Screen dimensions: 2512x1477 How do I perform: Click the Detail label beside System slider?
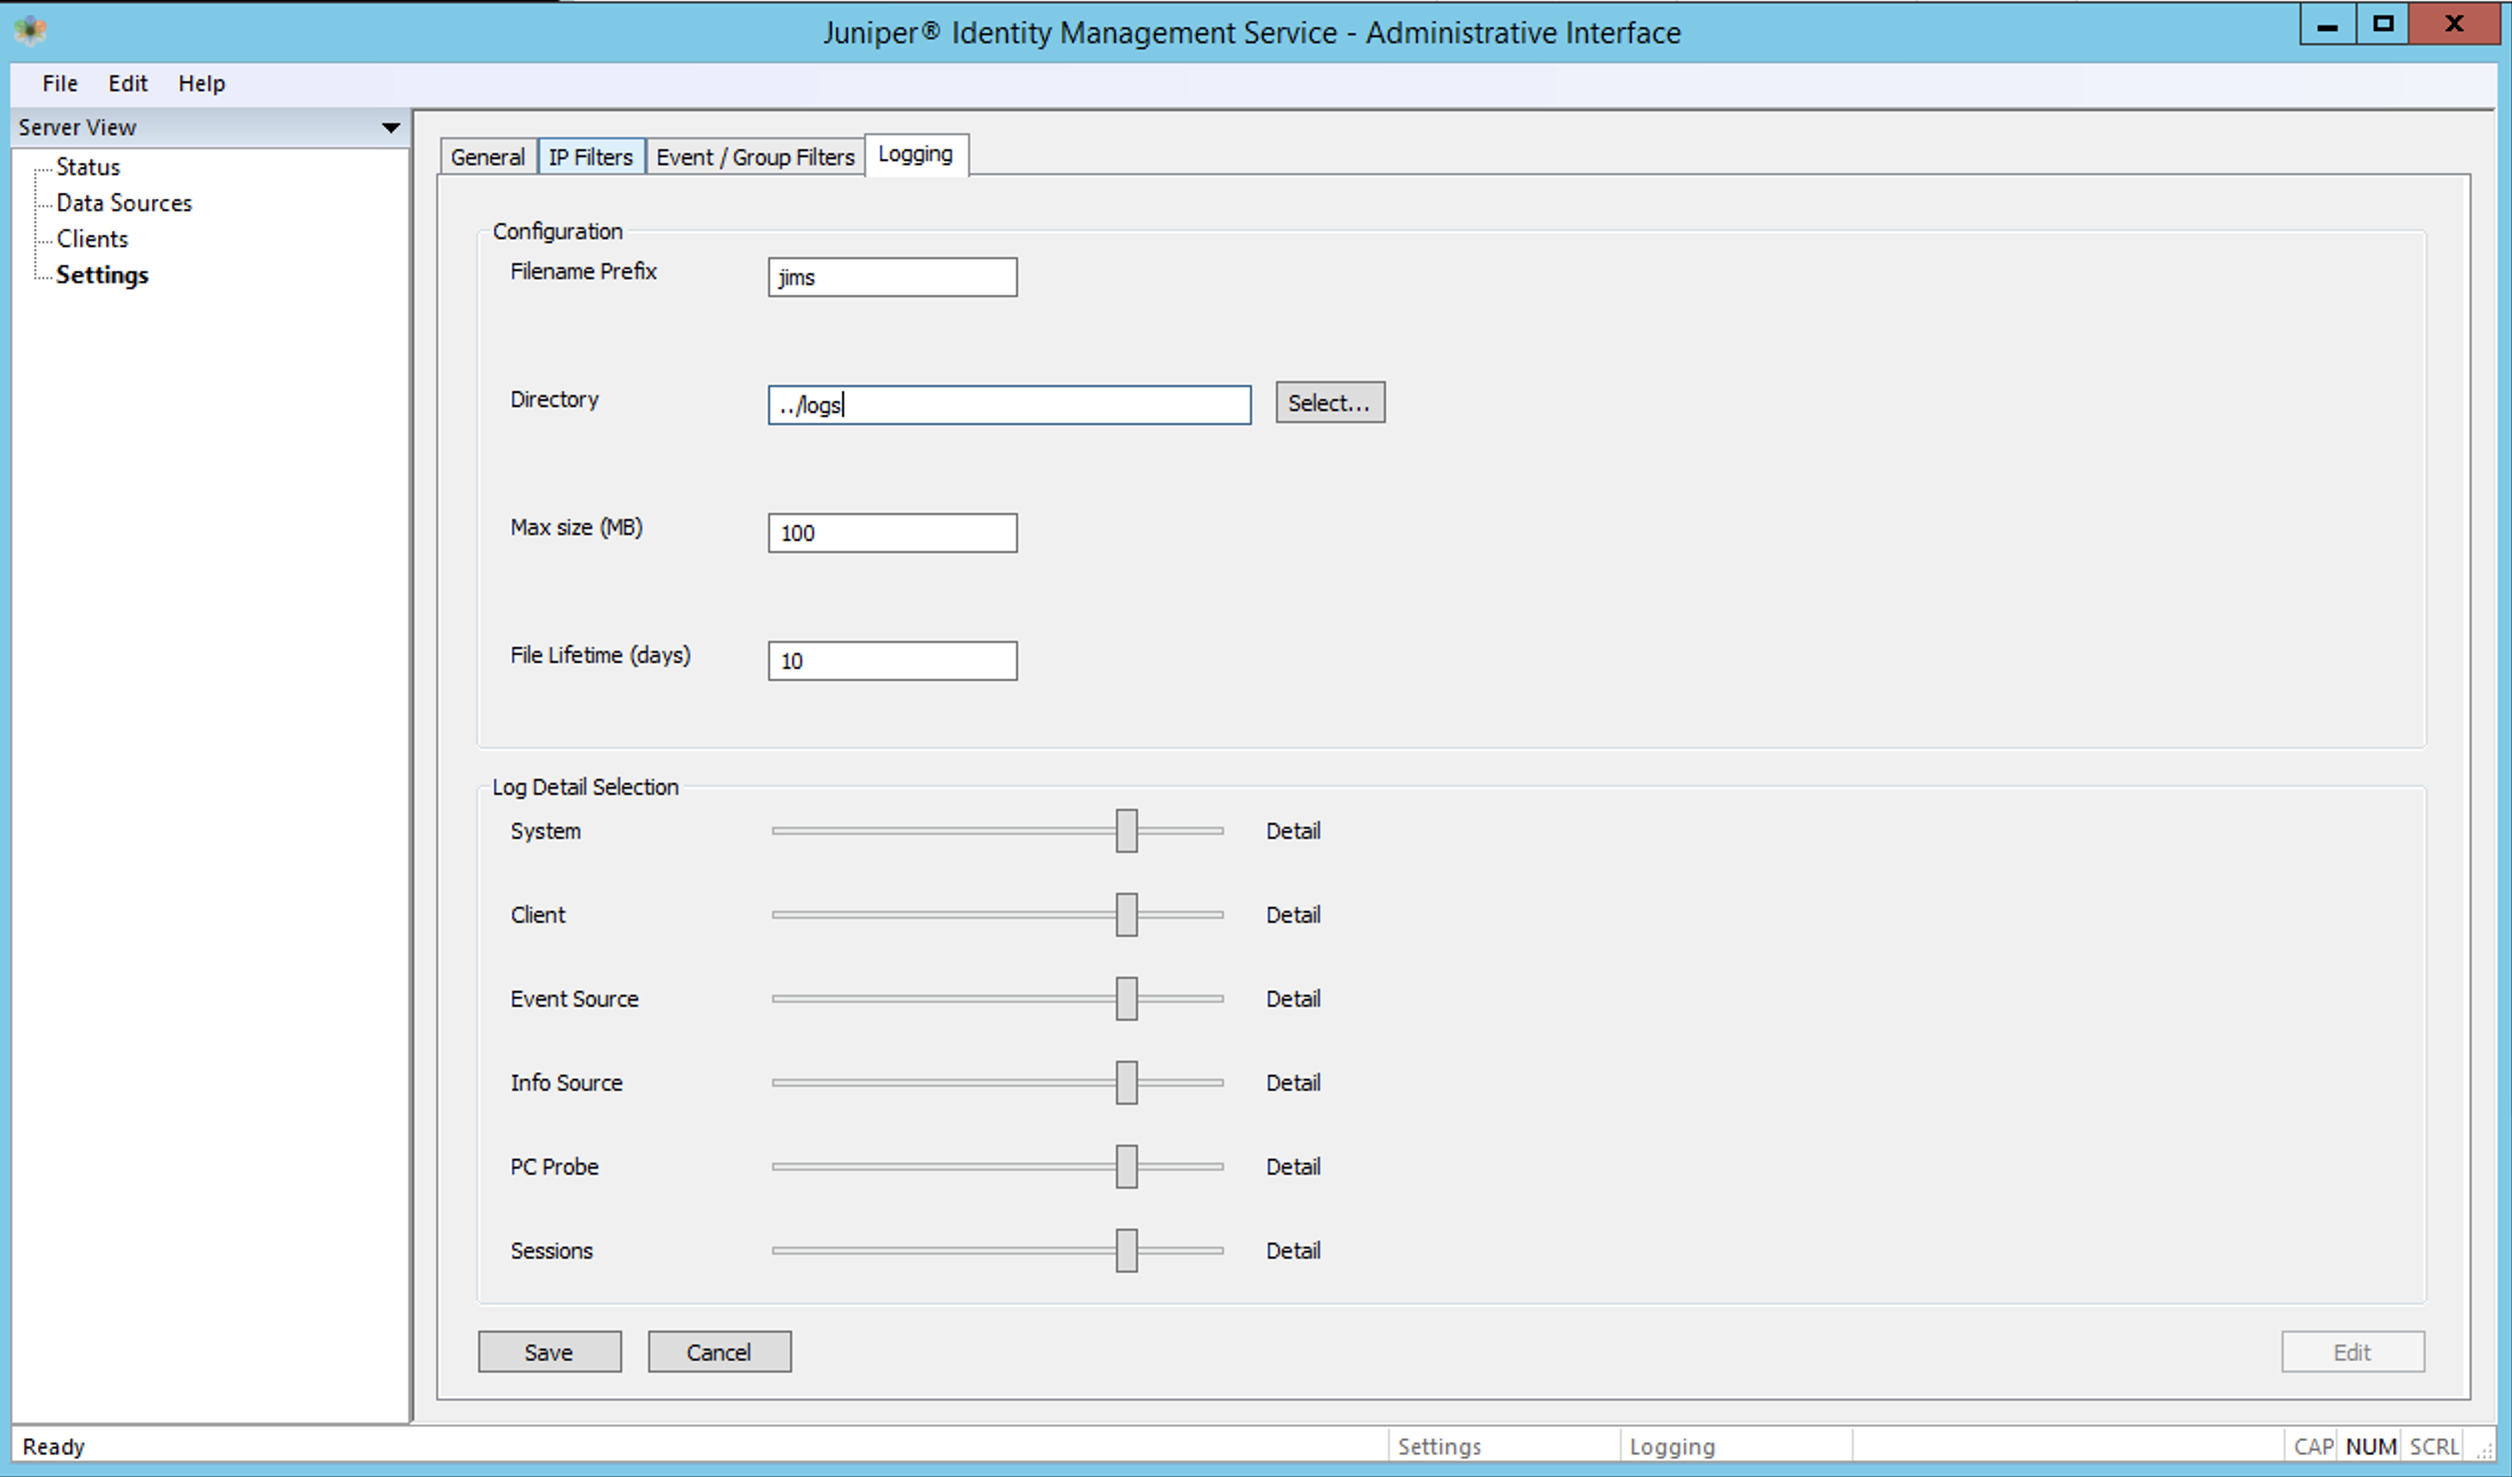(x=1293, y=831)
